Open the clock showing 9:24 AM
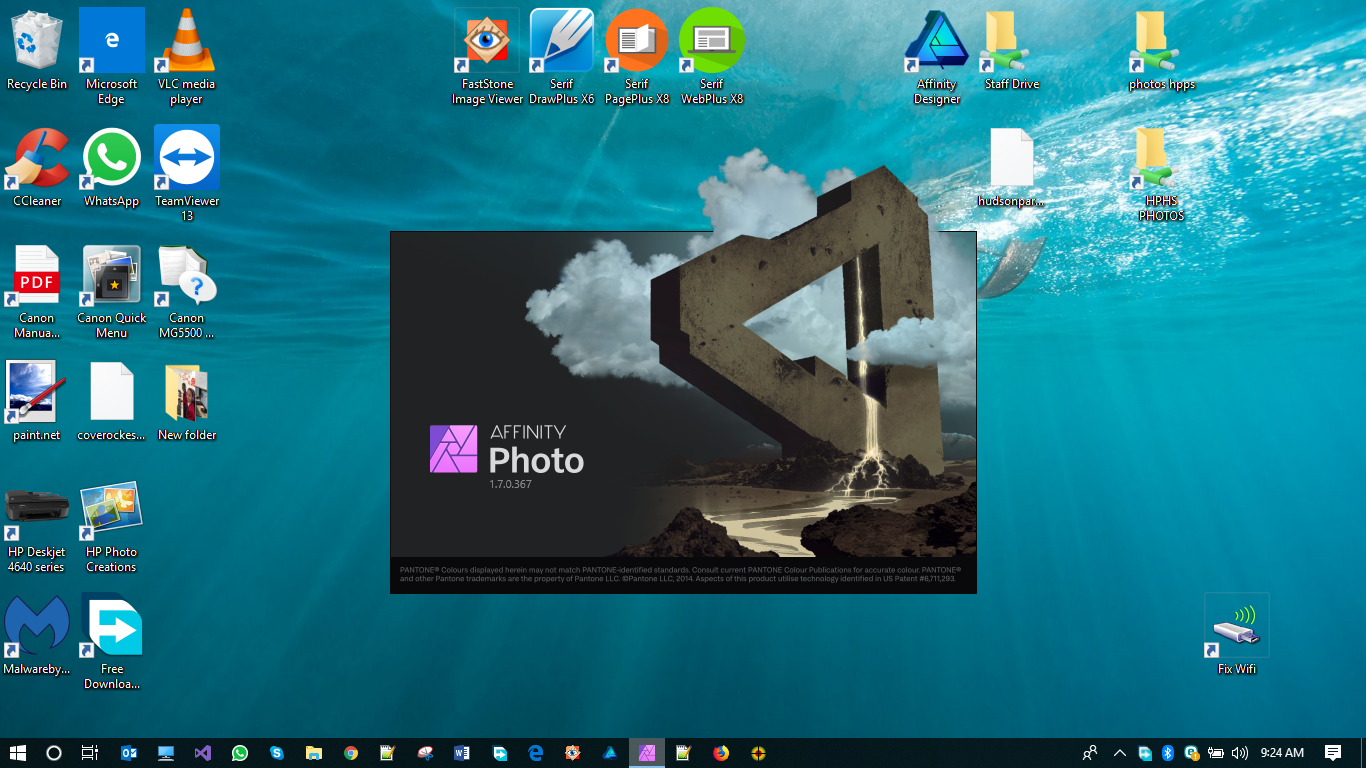This screenshot has height=768, width=1366. point(1282,753)
